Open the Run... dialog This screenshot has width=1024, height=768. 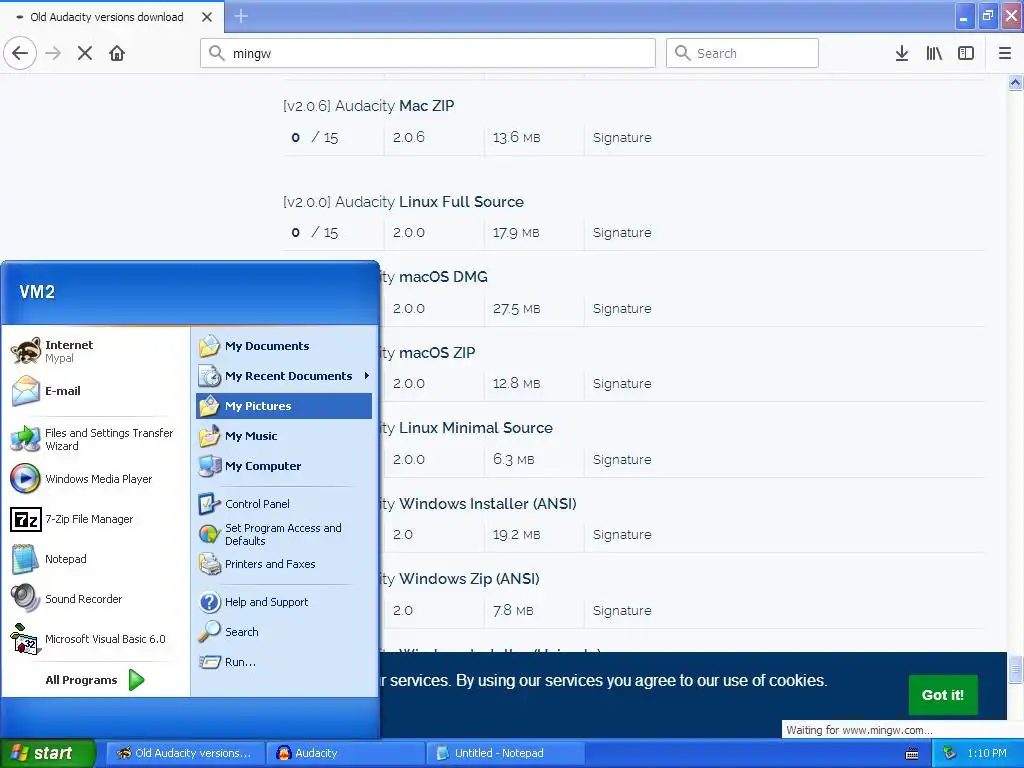tap(284, 662)
